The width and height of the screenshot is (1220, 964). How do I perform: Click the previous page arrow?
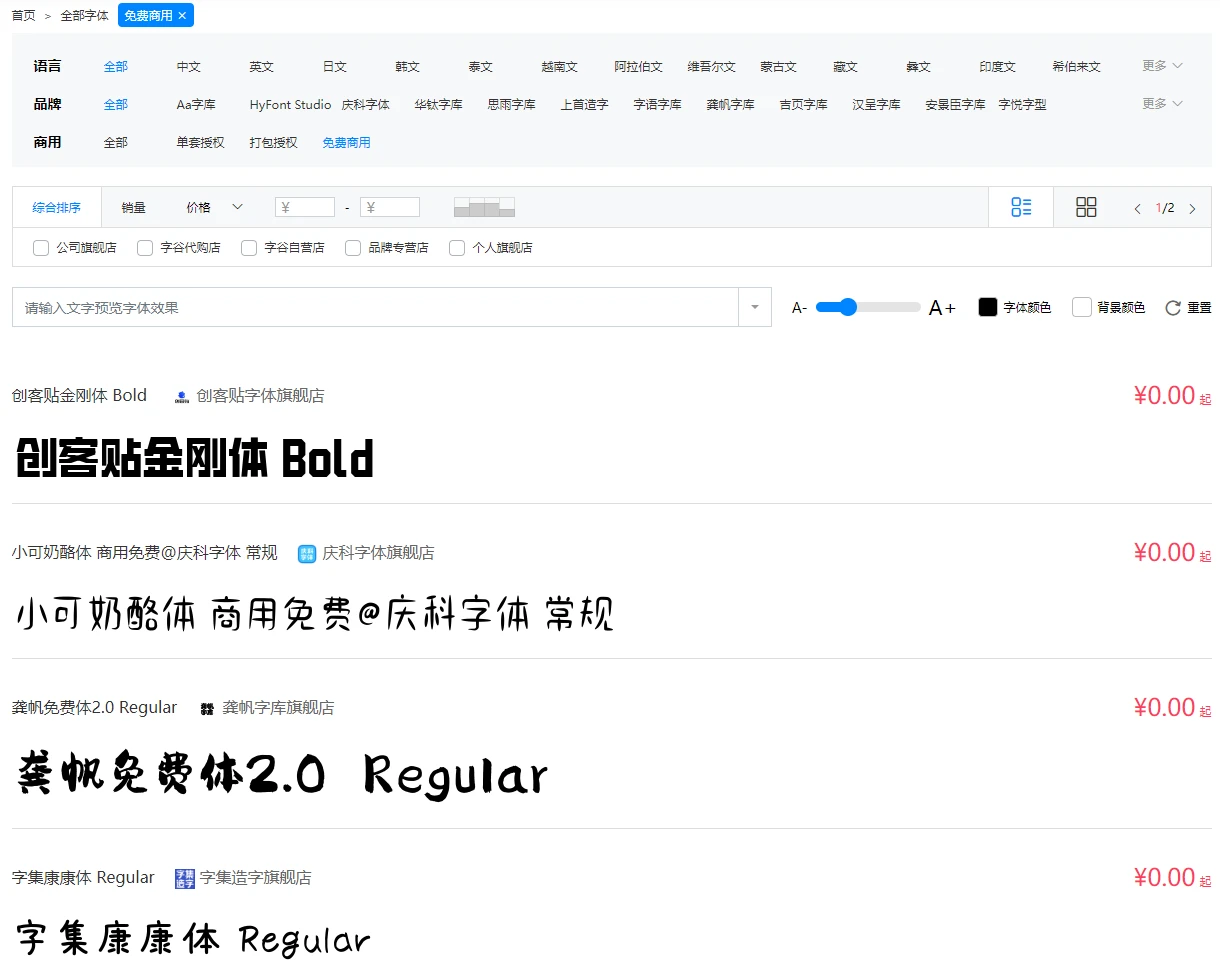(1138, 208)
